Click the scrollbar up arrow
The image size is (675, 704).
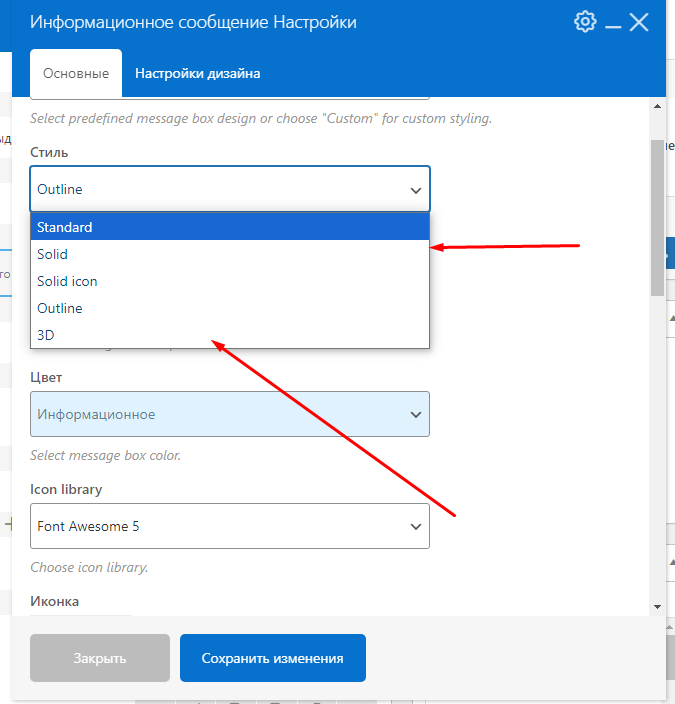pyautogui.click(x=657, y=106)
